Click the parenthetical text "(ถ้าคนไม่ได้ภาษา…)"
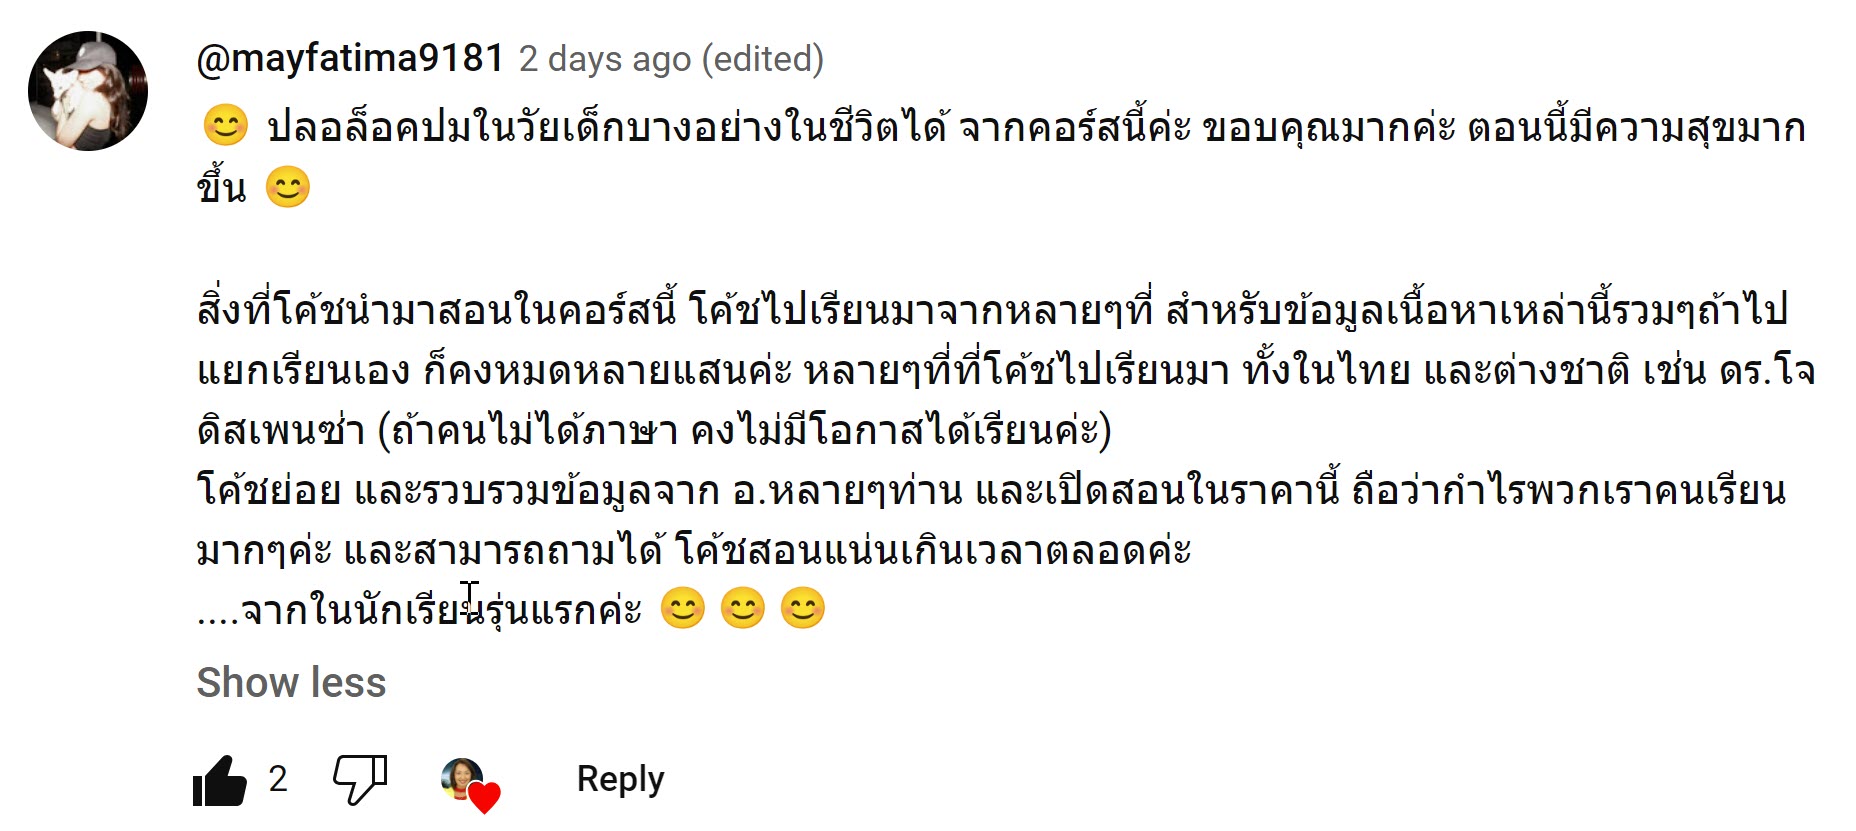 745,430
